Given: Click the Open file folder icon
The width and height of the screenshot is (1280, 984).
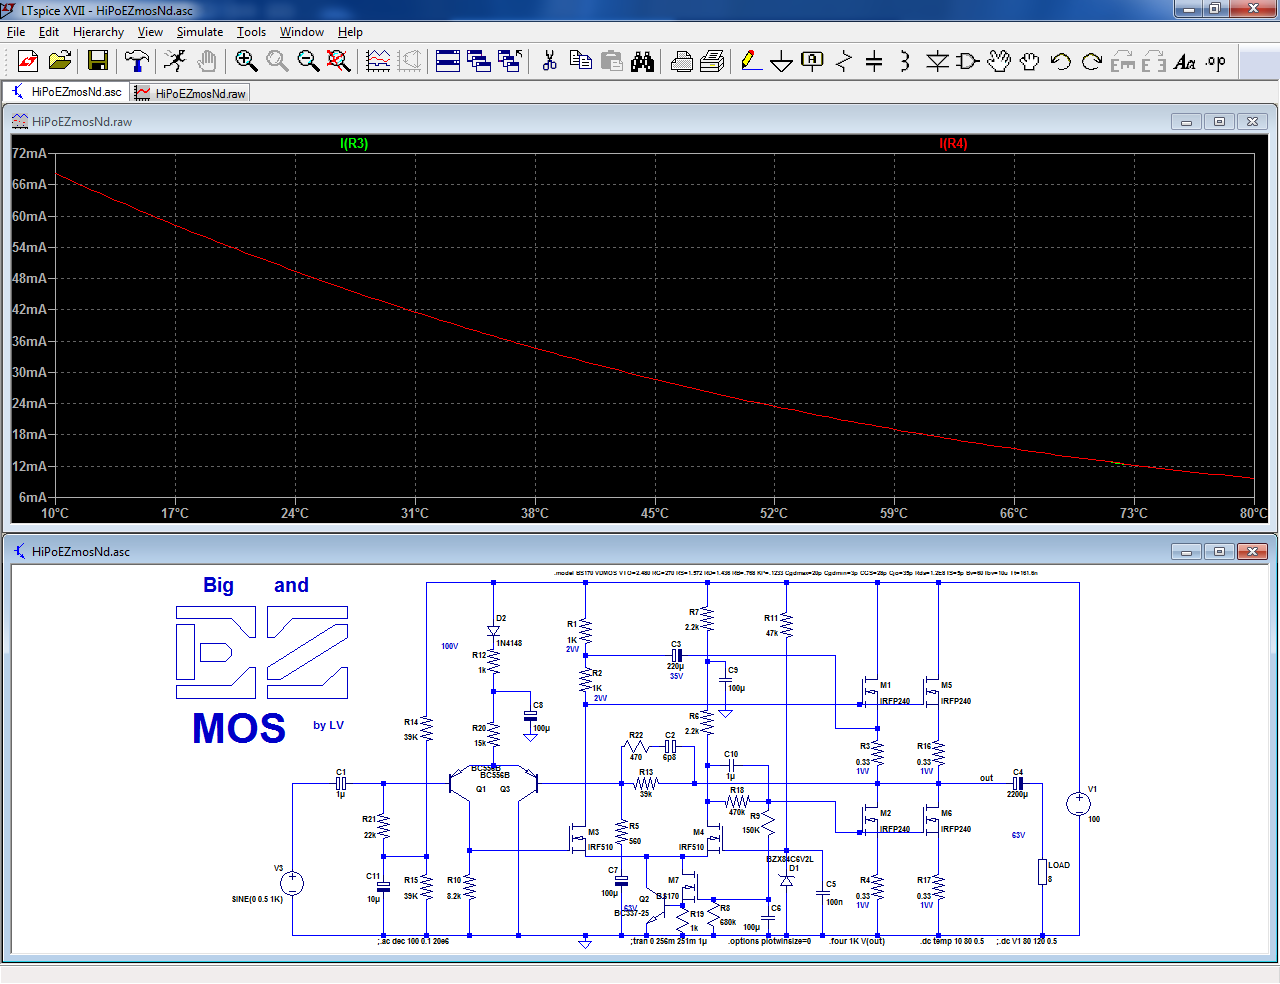Looking at the screenshot, I should (60, 61).
